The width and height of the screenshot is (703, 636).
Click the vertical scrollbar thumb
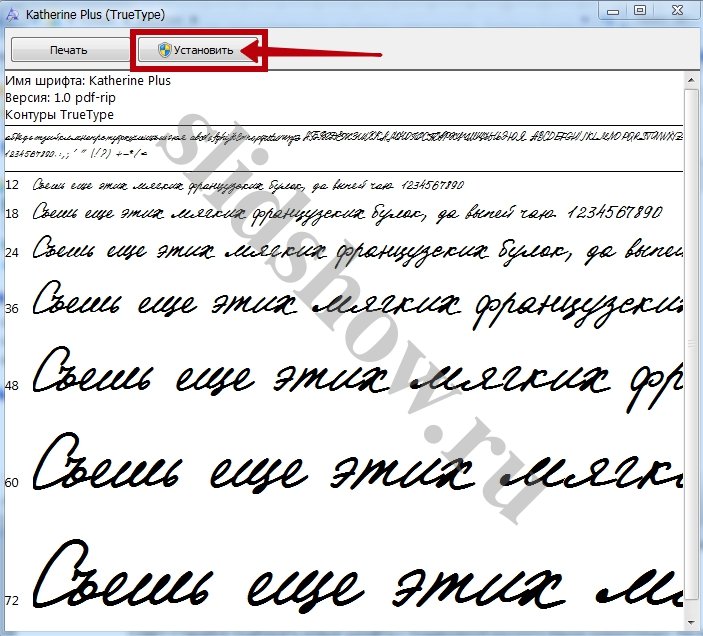click(x=692, y=340)
